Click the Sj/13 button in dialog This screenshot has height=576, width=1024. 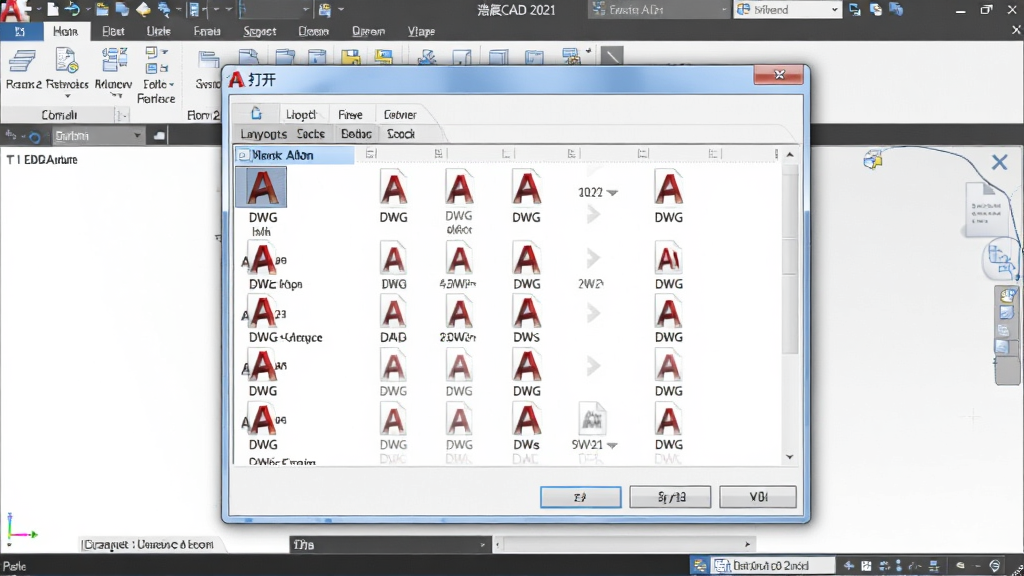pyautogui.click(x=670, y=497)
